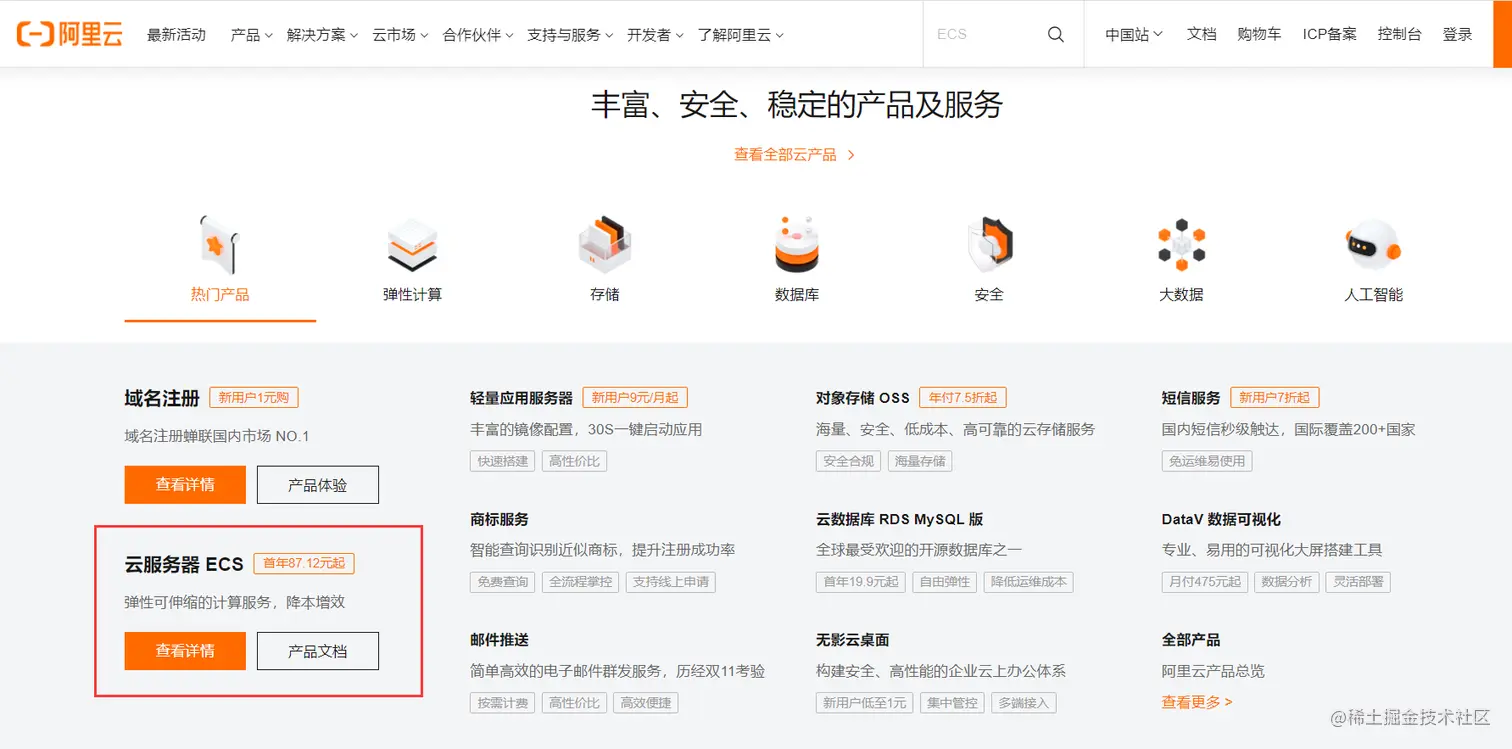This screenshot has height=749, width=1512.
Task: Click 查看全部云产品 link
Action: [795, 155]
